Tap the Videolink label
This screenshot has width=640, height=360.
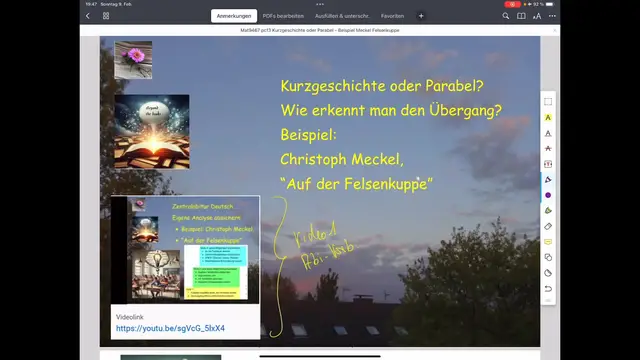tap(129, 317)
